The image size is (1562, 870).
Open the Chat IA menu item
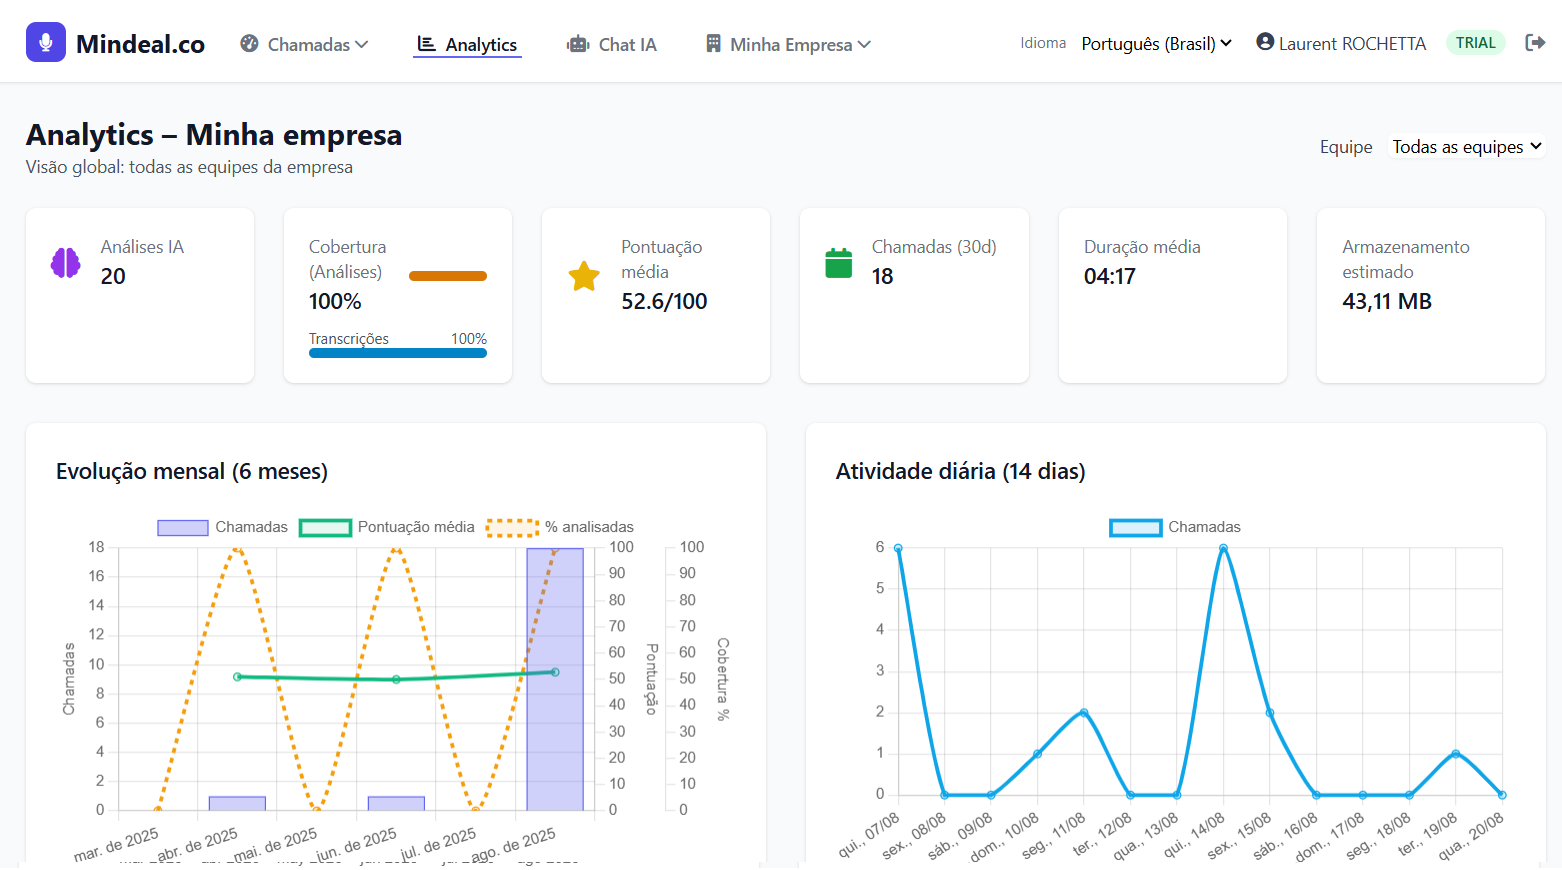(x=612, y=44)
